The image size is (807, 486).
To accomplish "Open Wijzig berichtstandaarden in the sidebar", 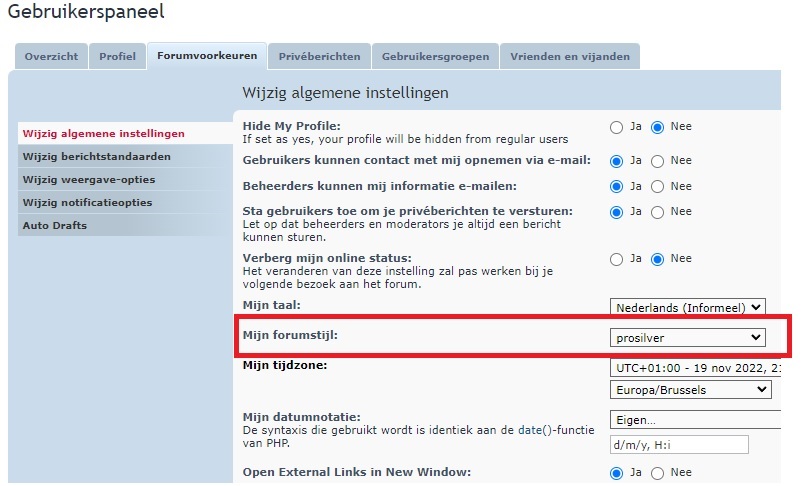I will [x=96, y=157].
